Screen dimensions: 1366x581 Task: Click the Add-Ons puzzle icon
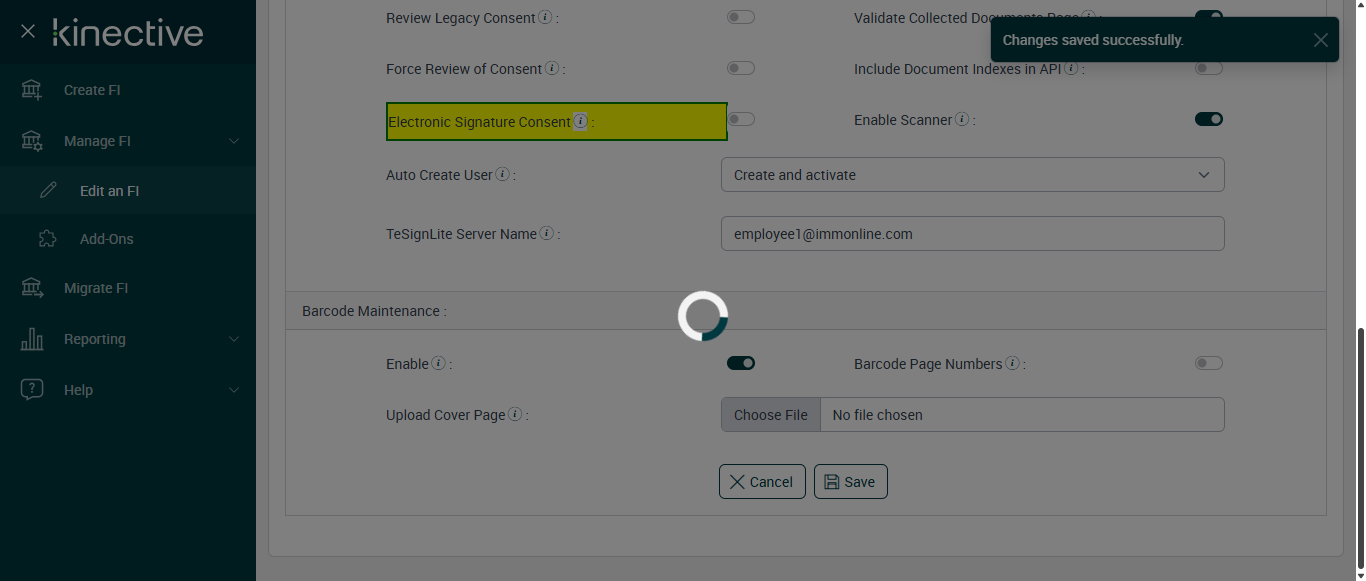[48, 239]
